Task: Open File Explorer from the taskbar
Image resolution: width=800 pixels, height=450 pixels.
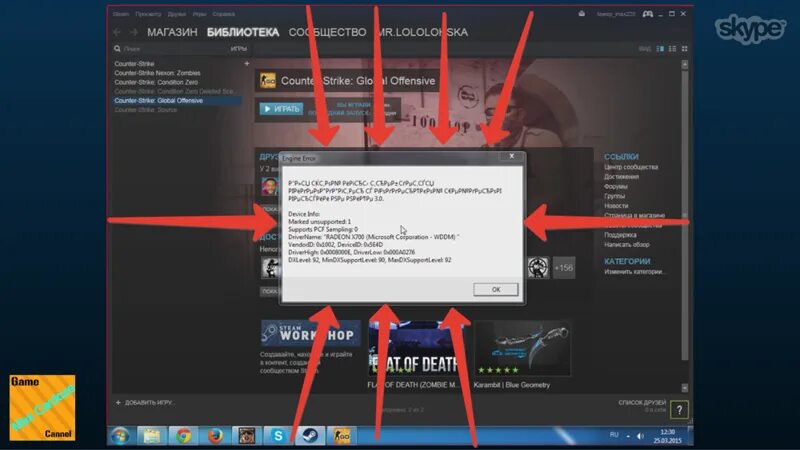Action: pos(152,437)
